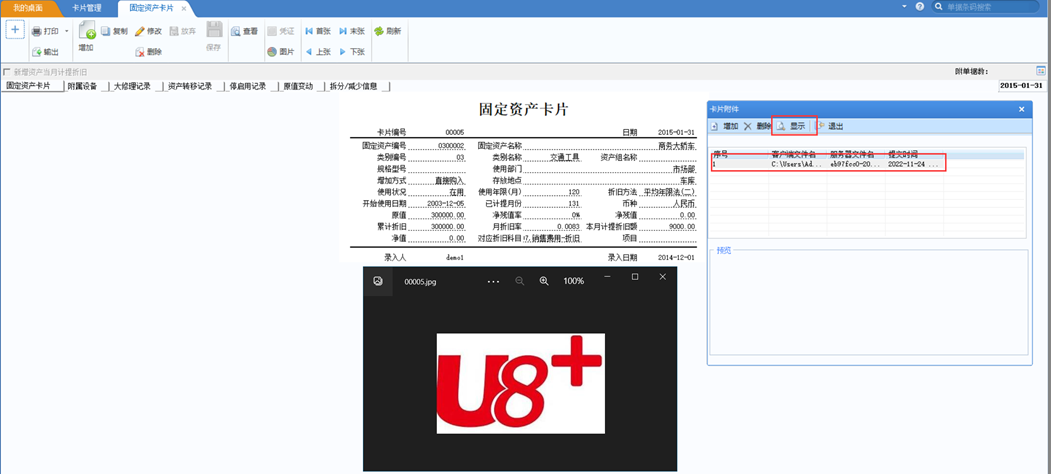This screenshot has height=474, width=1051.
Task: Click the 使用部门 value 市场部
Action: pyautogui.click(x=685, y=169)
